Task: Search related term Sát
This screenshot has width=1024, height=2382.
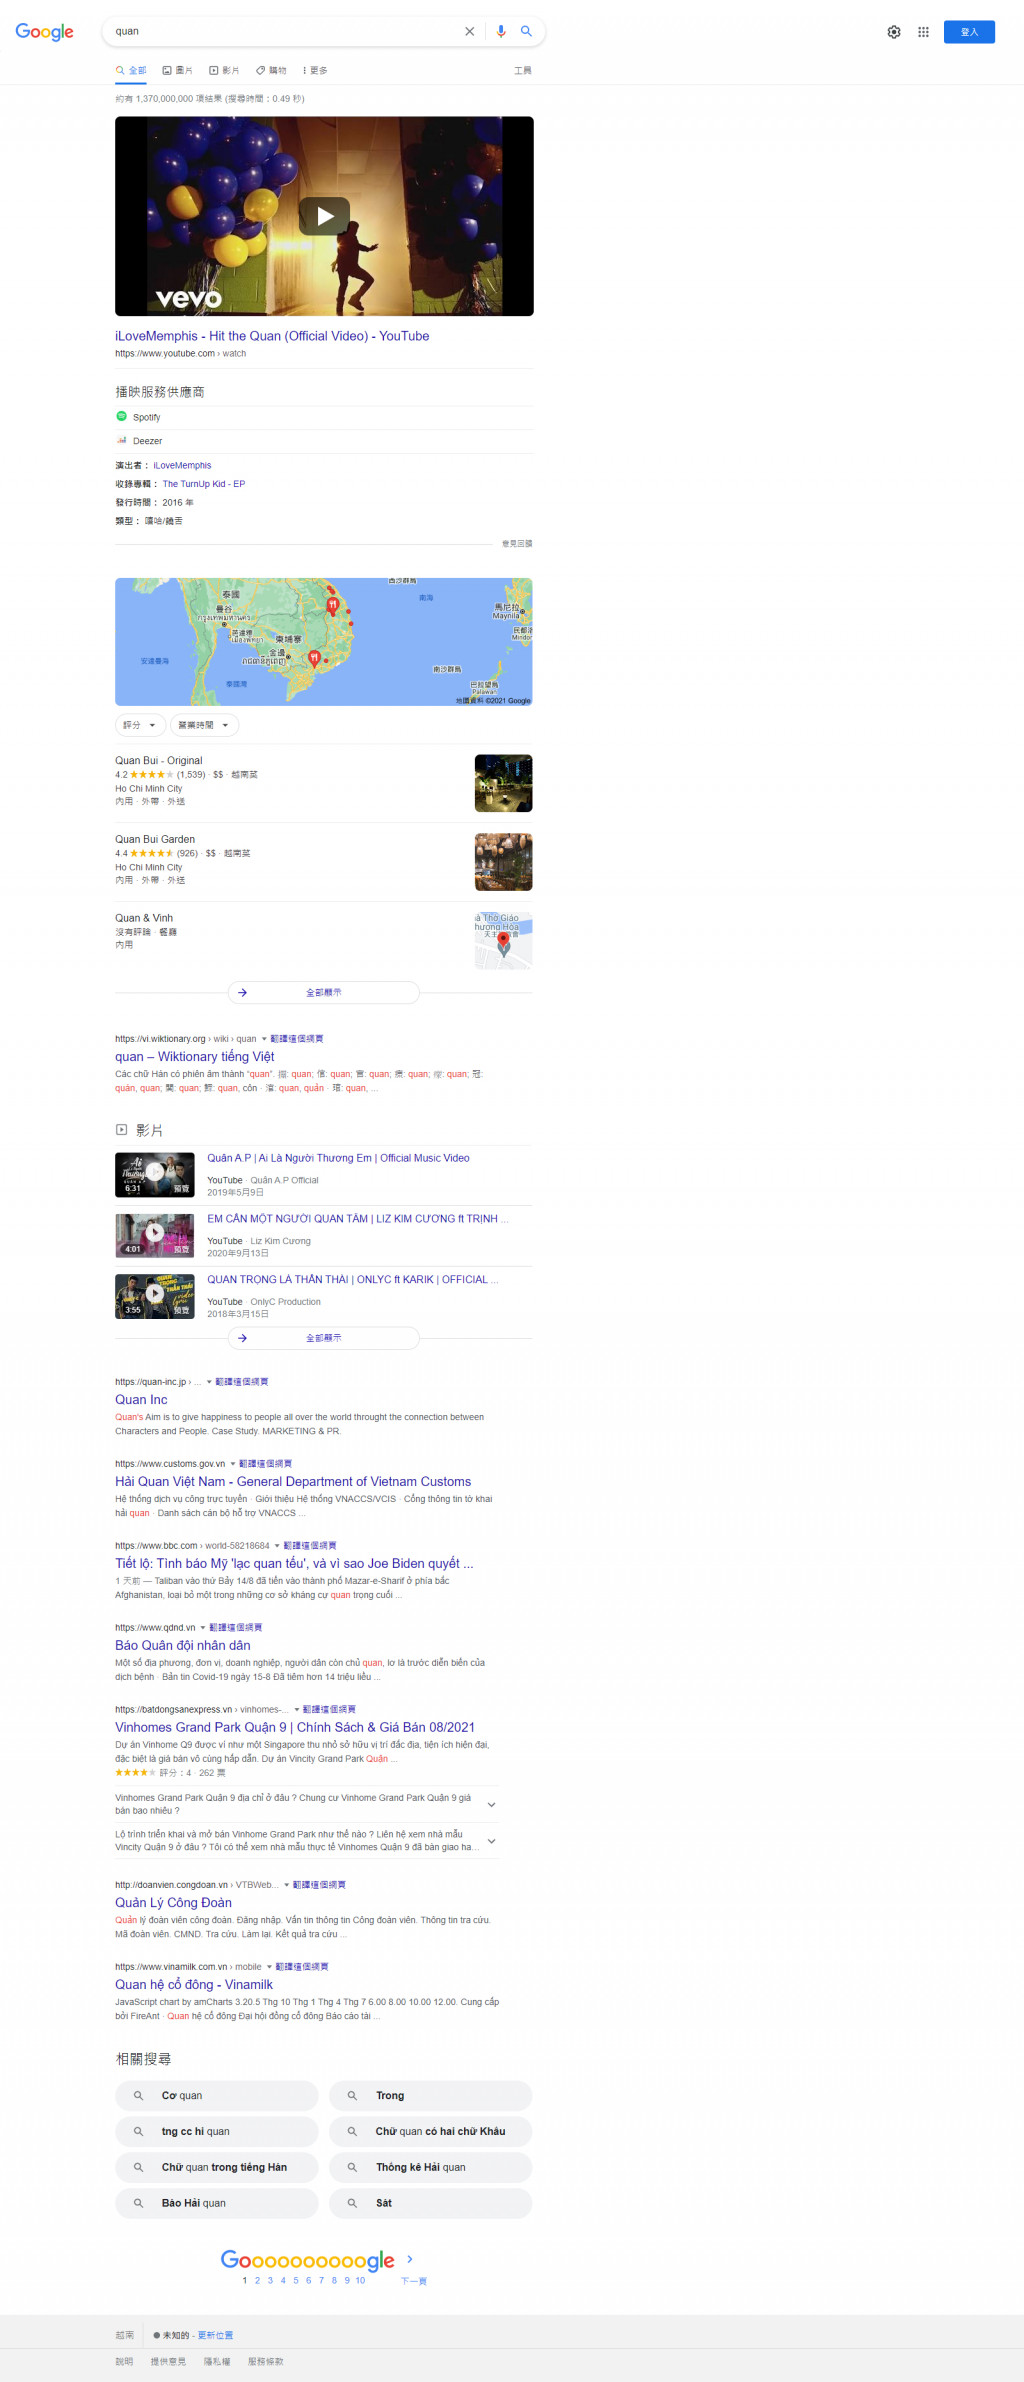Action: point(431,2204)
